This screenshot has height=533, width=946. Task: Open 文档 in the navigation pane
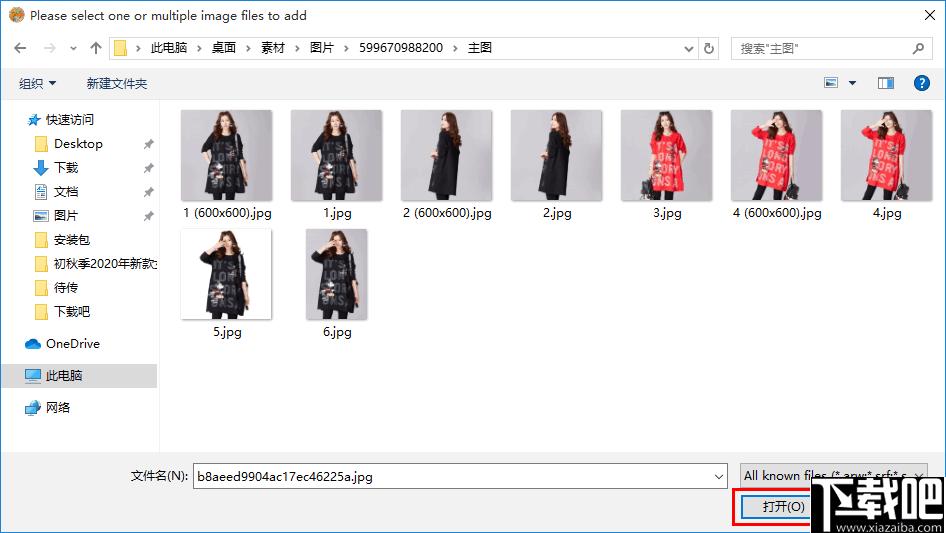click(66, 191)
